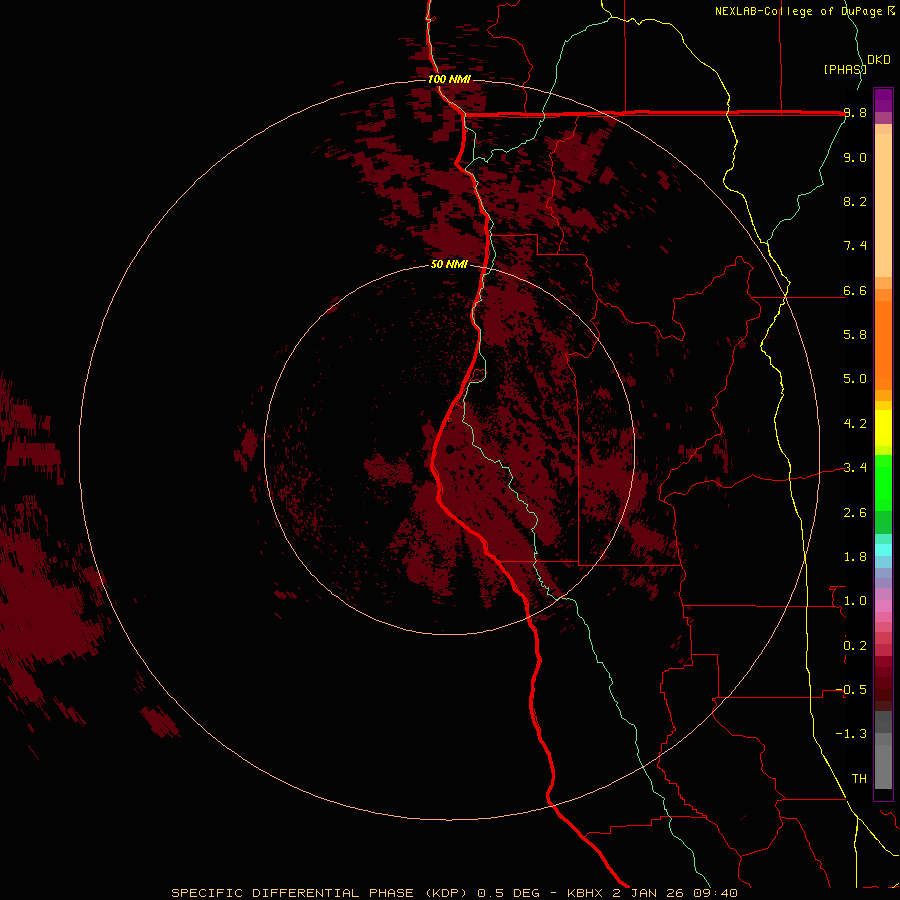Click the 09:40 timestamp in the caption
The width and height of the screenshot is (900, 900).
point(717,893)
